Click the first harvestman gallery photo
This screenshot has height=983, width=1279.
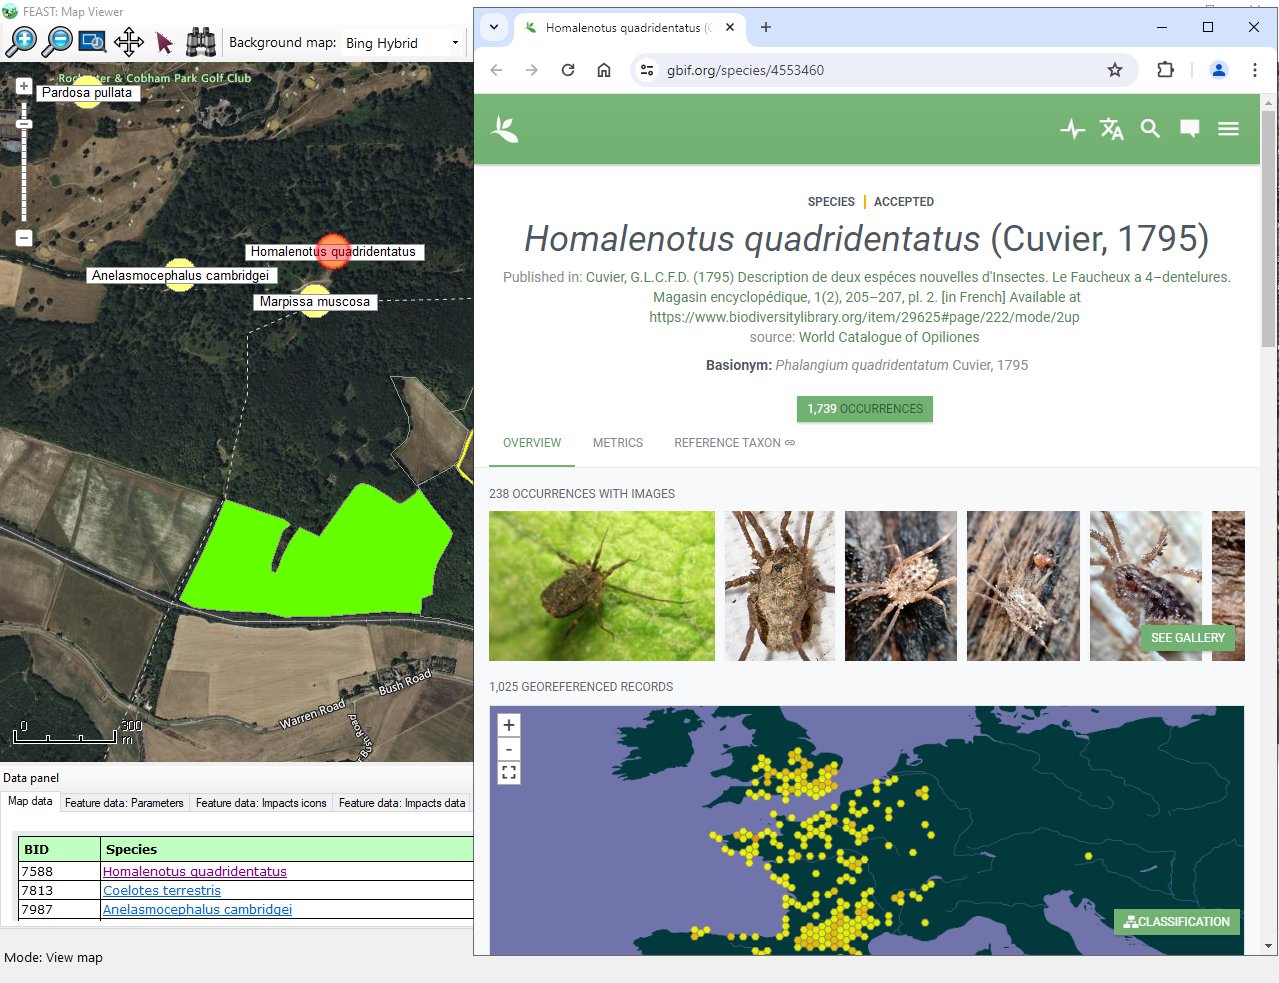click(x=601, y=586)
